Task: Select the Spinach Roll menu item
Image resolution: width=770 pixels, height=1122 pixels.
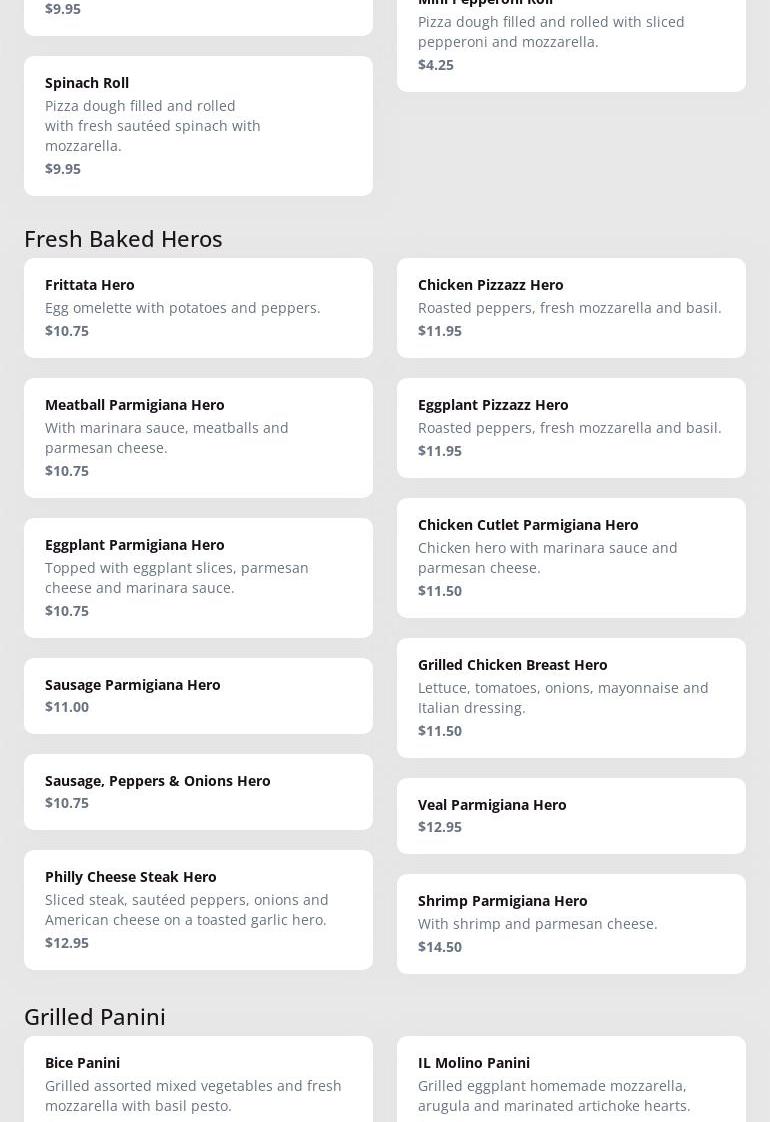Action: pos(198,125)
